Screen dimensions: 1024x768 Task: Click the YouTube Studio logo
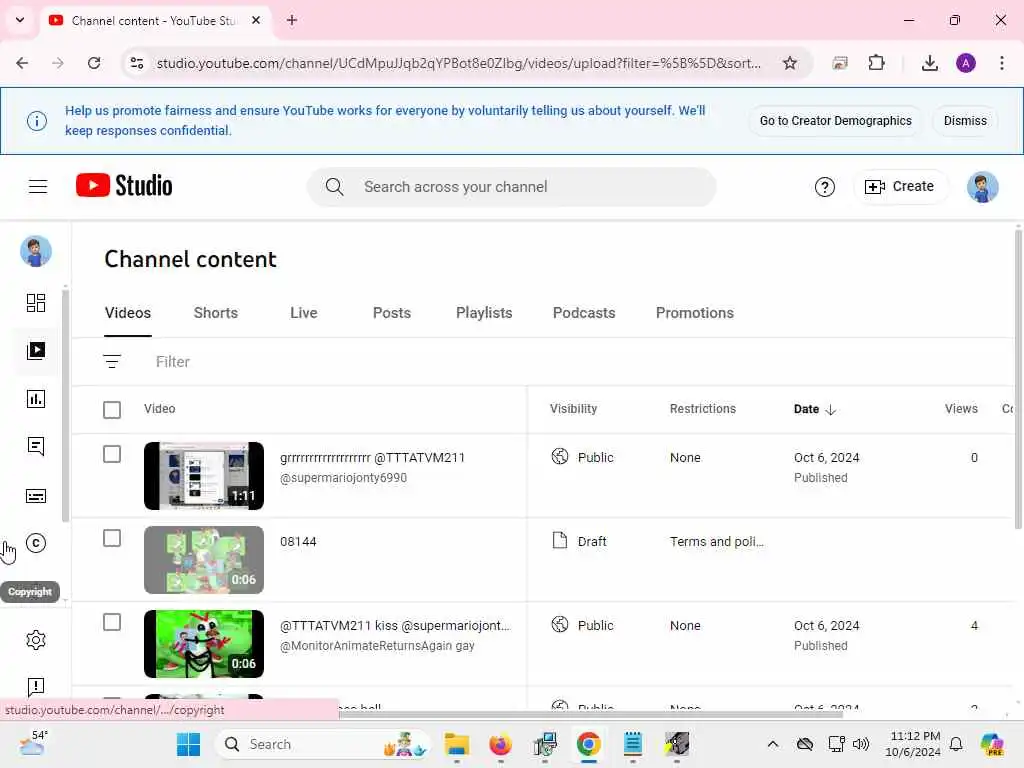(124, 186)
